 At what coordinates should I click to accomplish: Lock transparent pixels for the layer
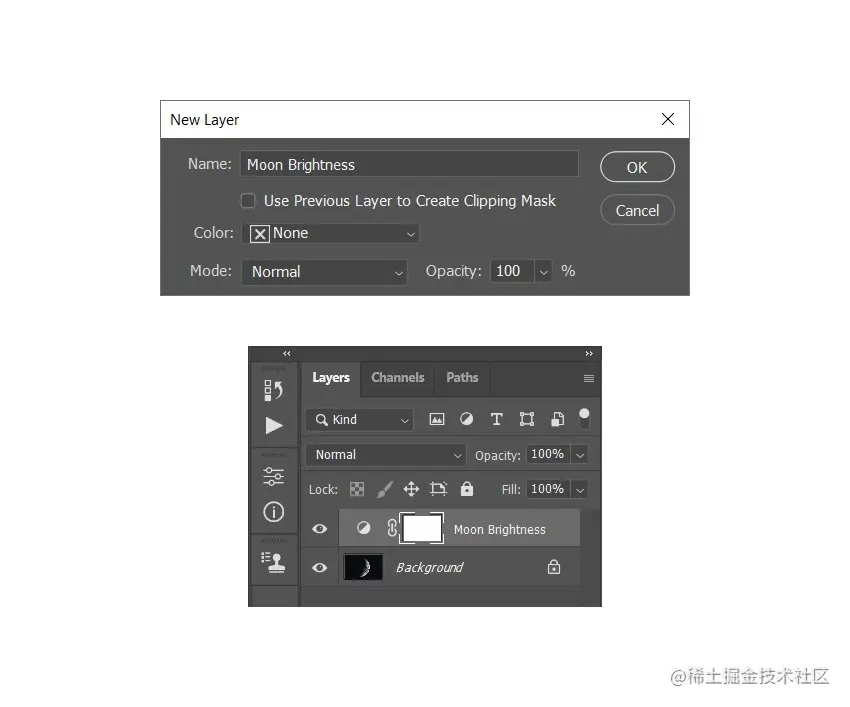357,489
